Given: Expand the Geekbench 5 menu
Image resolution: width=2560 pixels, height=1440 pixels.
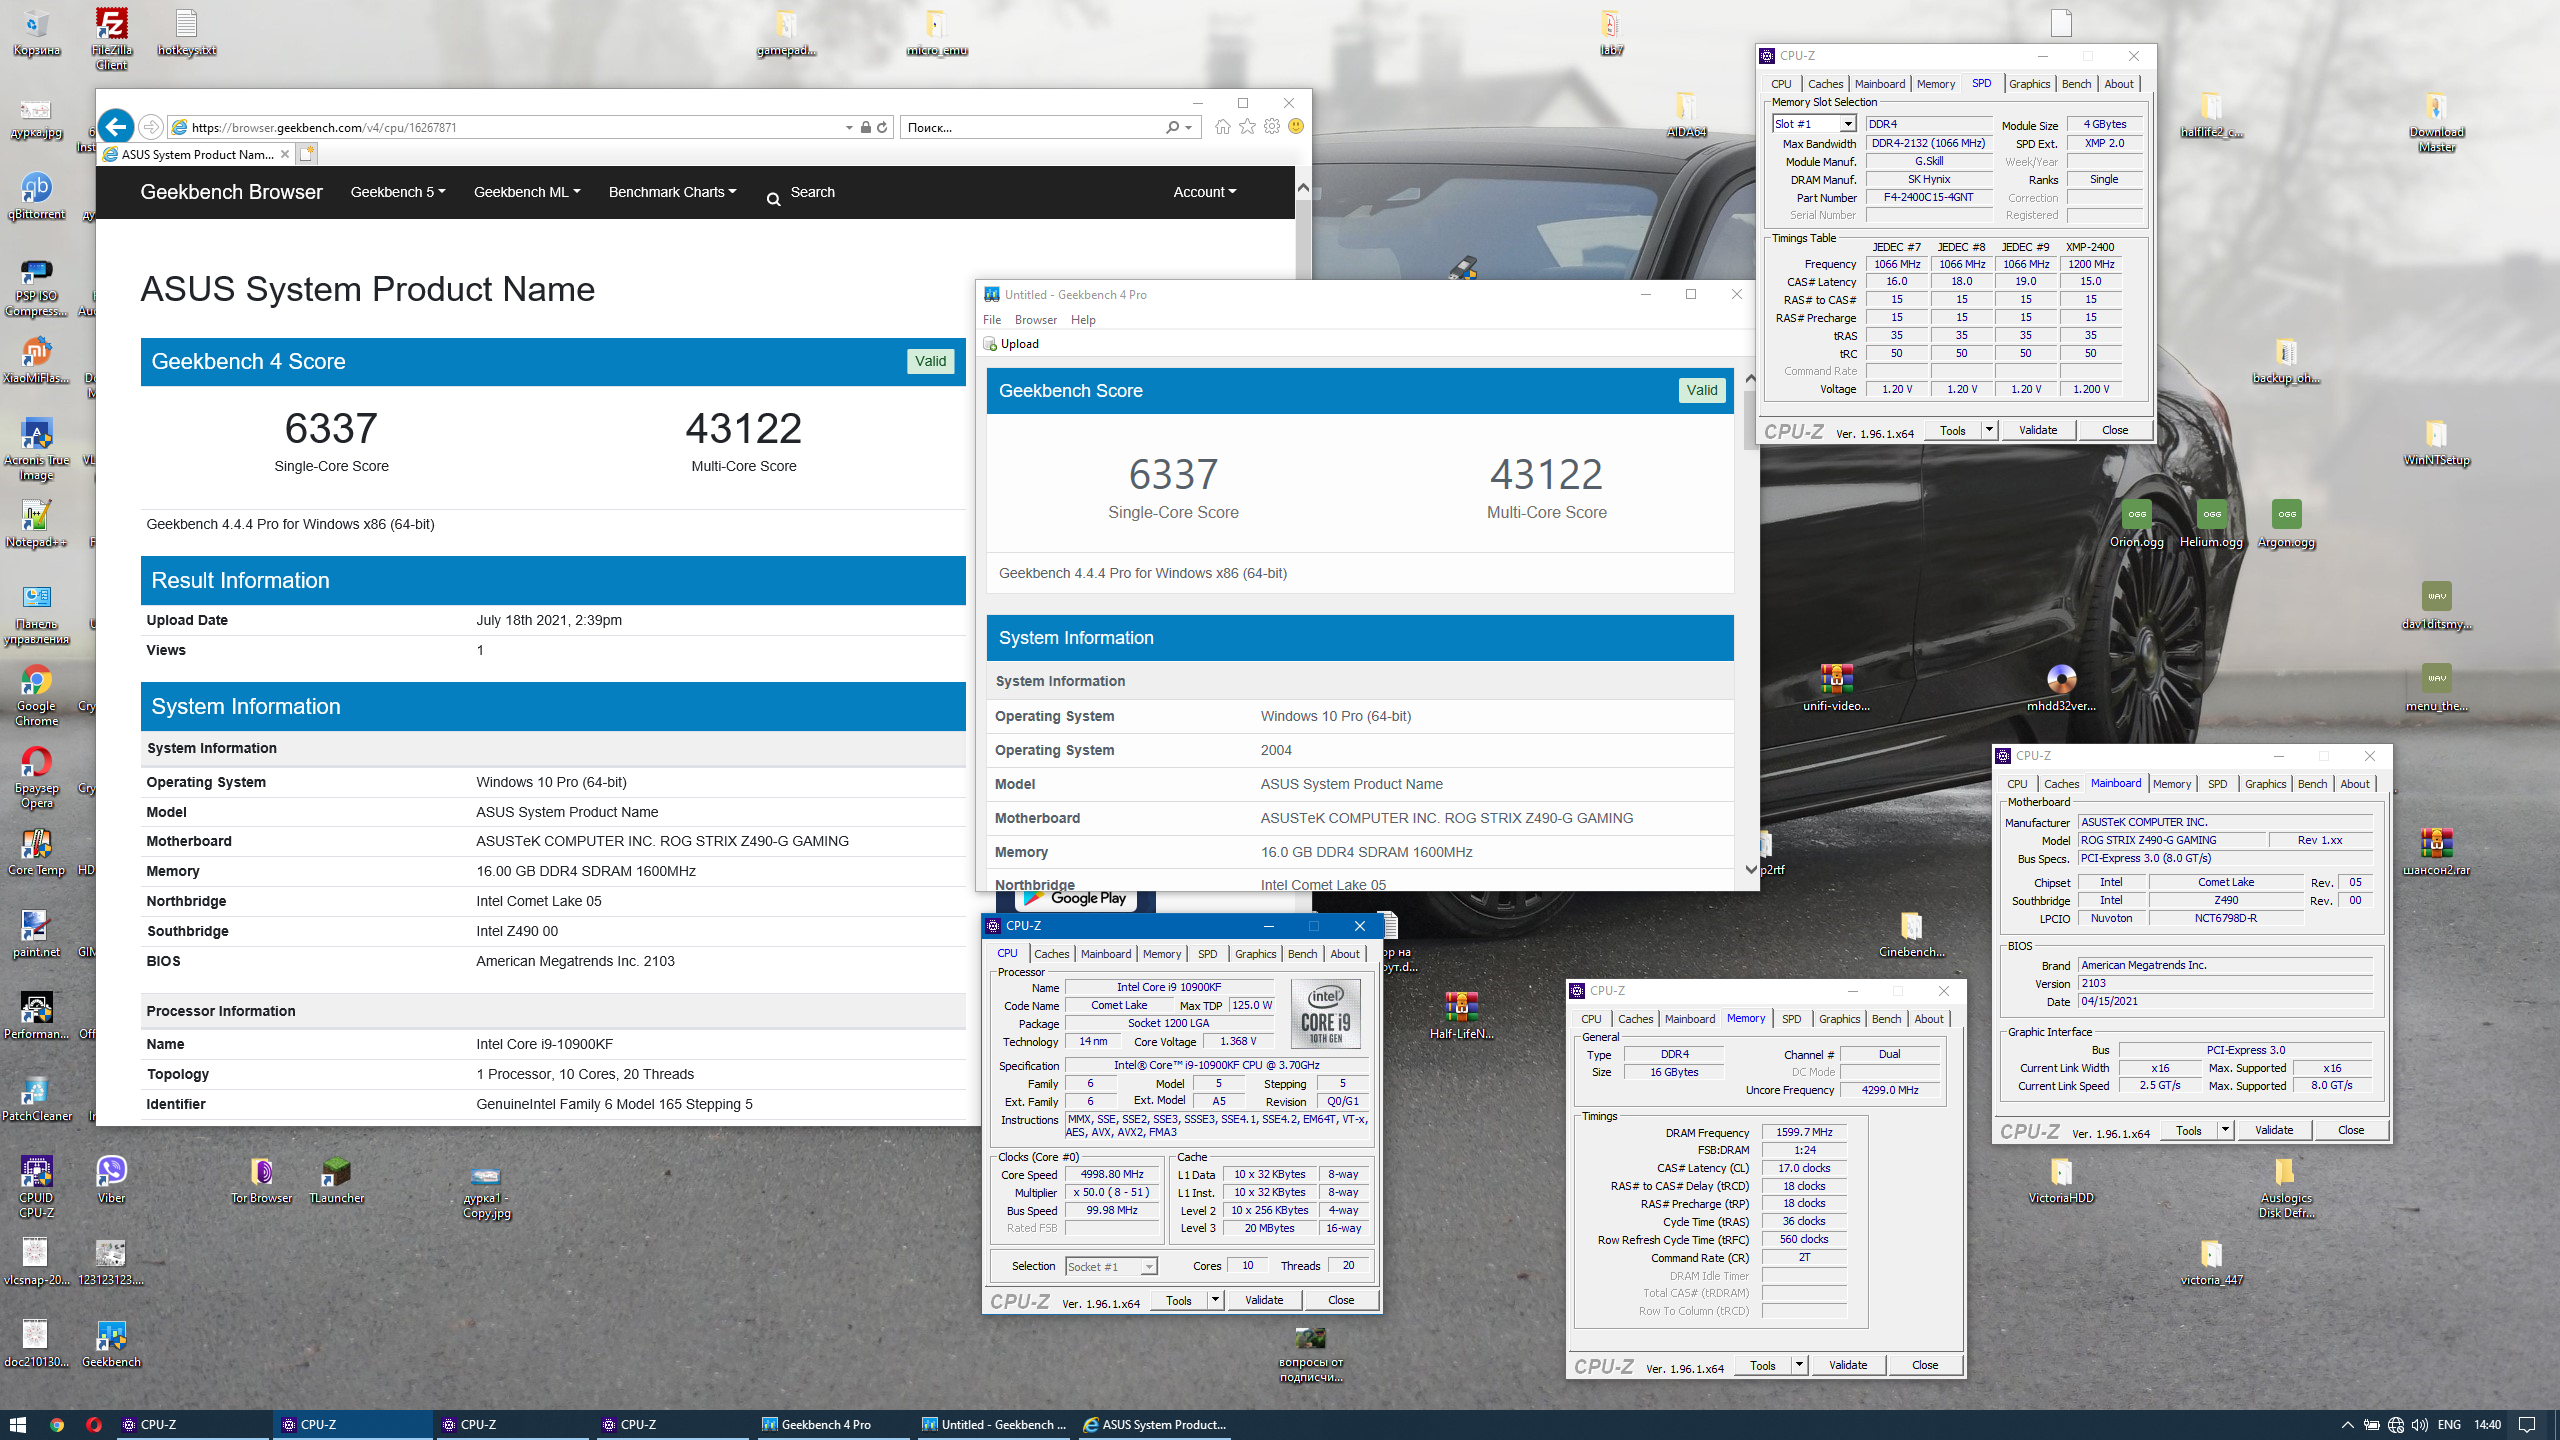Looking at the screenshot, I should point(398,192).
